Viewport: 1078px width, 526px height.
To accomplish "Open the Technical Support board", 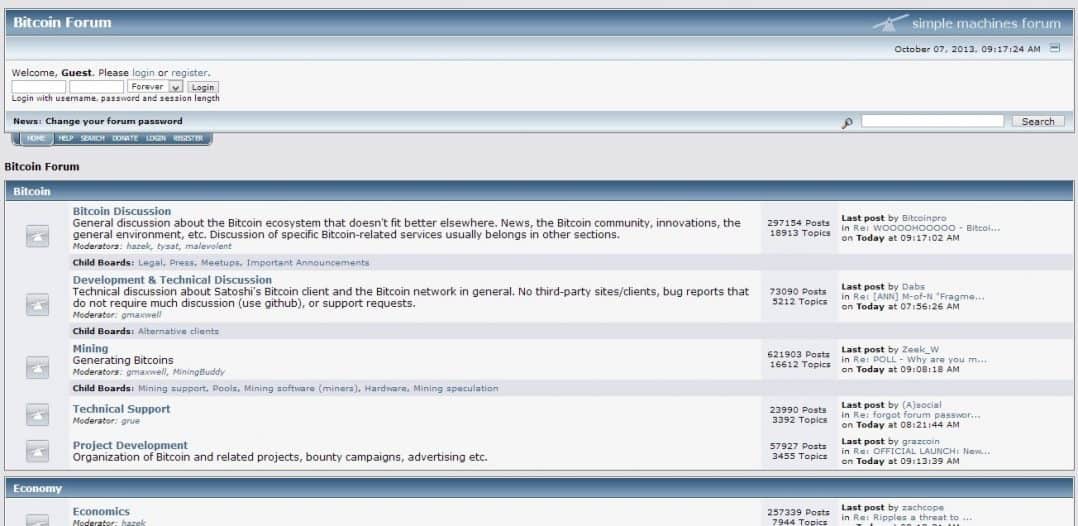I will point(121,408).
